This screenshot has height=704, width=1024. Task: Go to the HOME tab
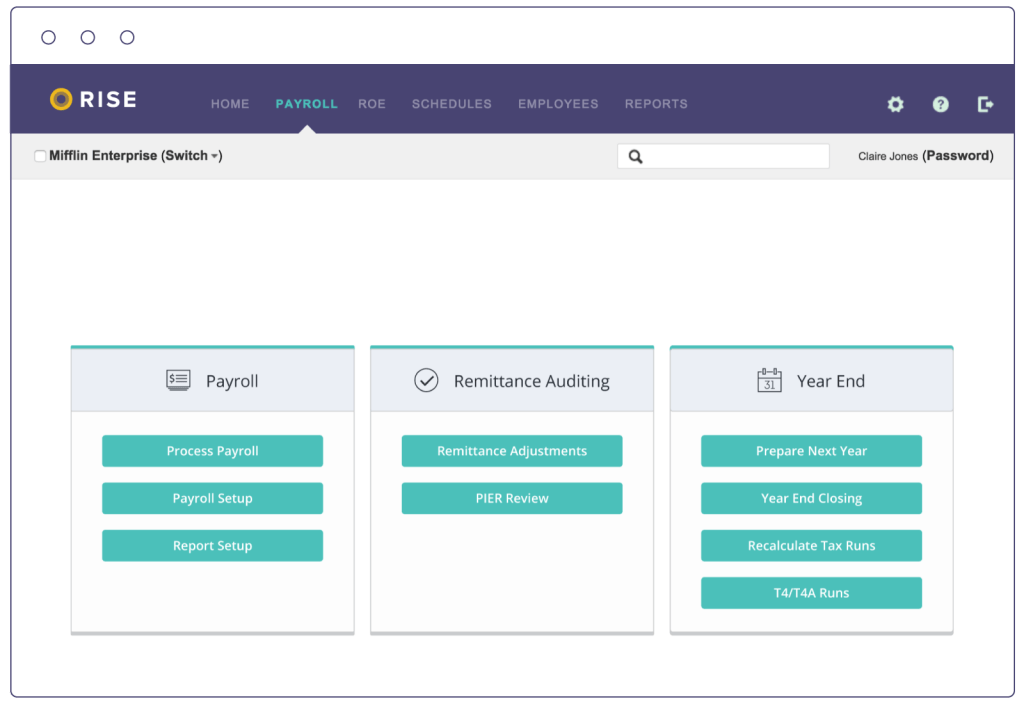tap(230, 104)
